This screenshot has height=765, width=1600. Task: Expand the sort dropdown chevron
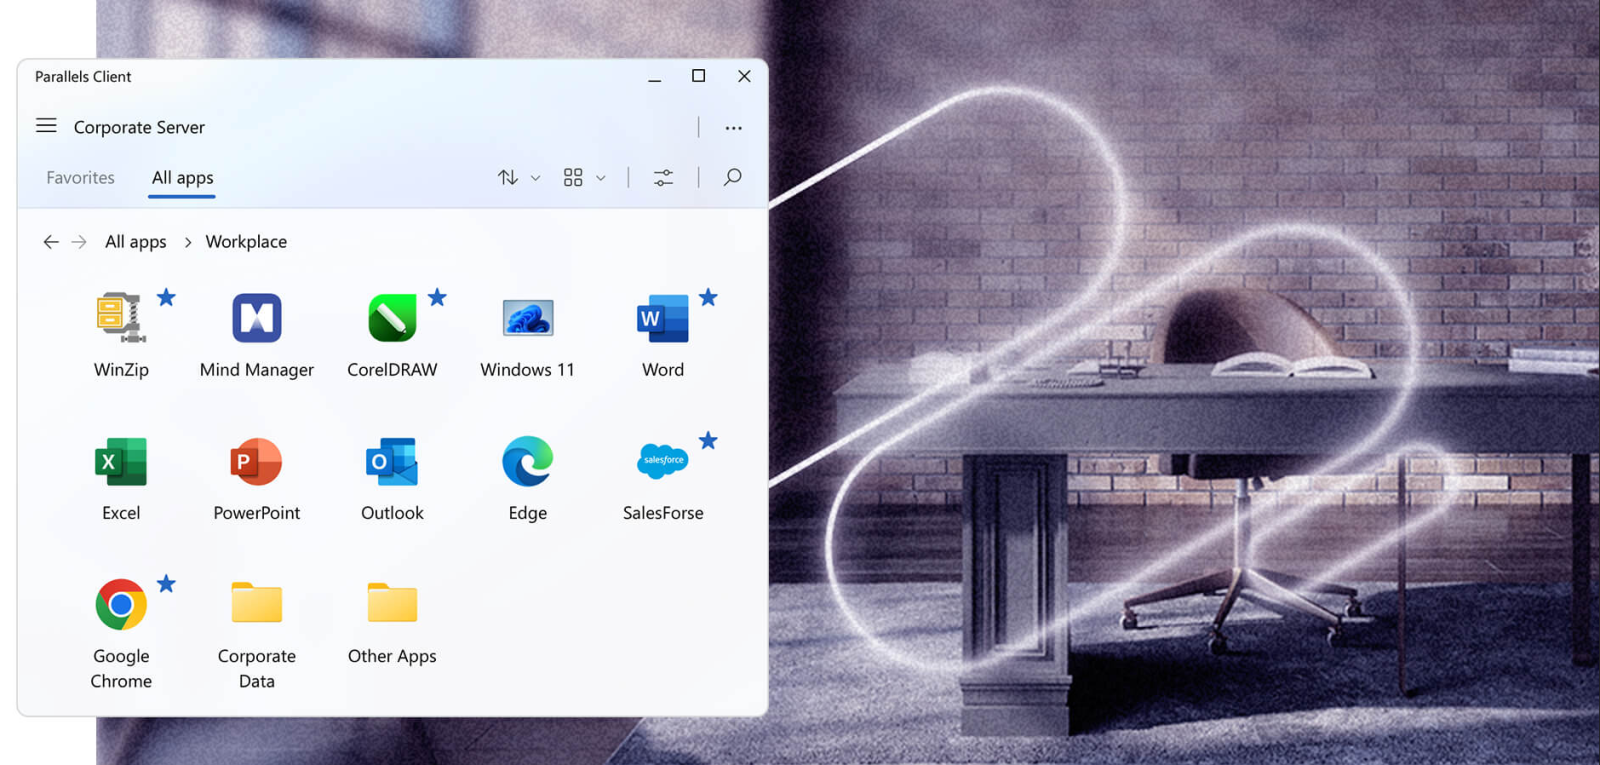click(536, 178)
